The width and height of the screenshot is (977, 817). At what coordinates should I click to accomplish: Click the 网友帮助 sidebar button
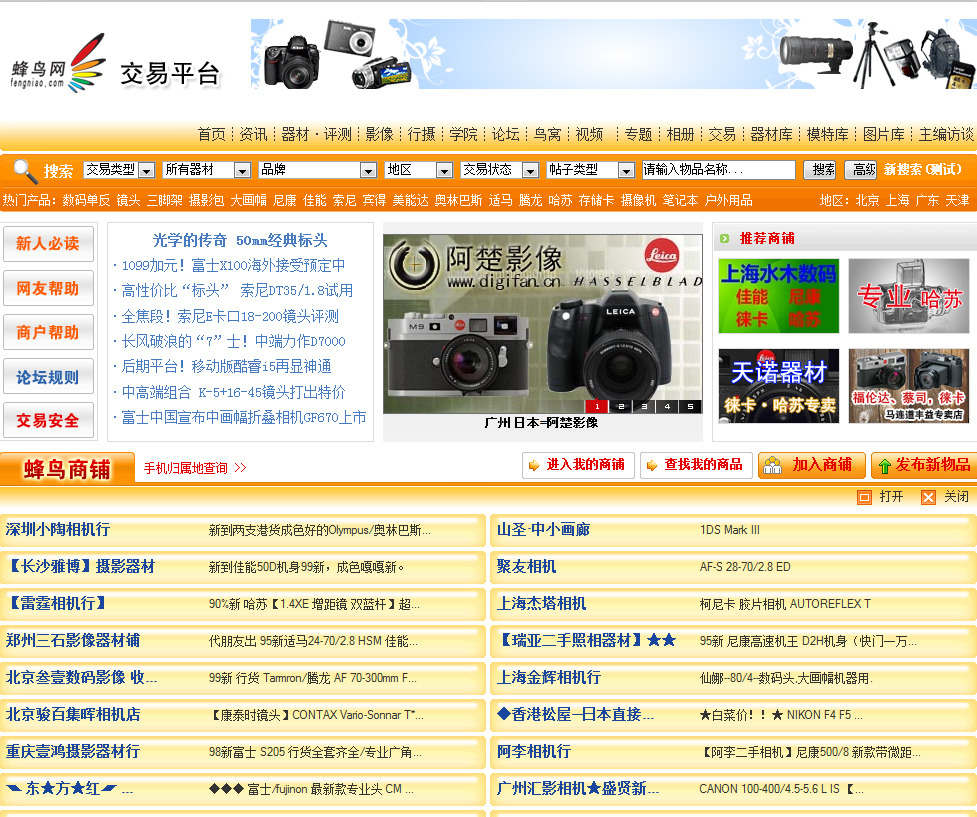point(48,288)
